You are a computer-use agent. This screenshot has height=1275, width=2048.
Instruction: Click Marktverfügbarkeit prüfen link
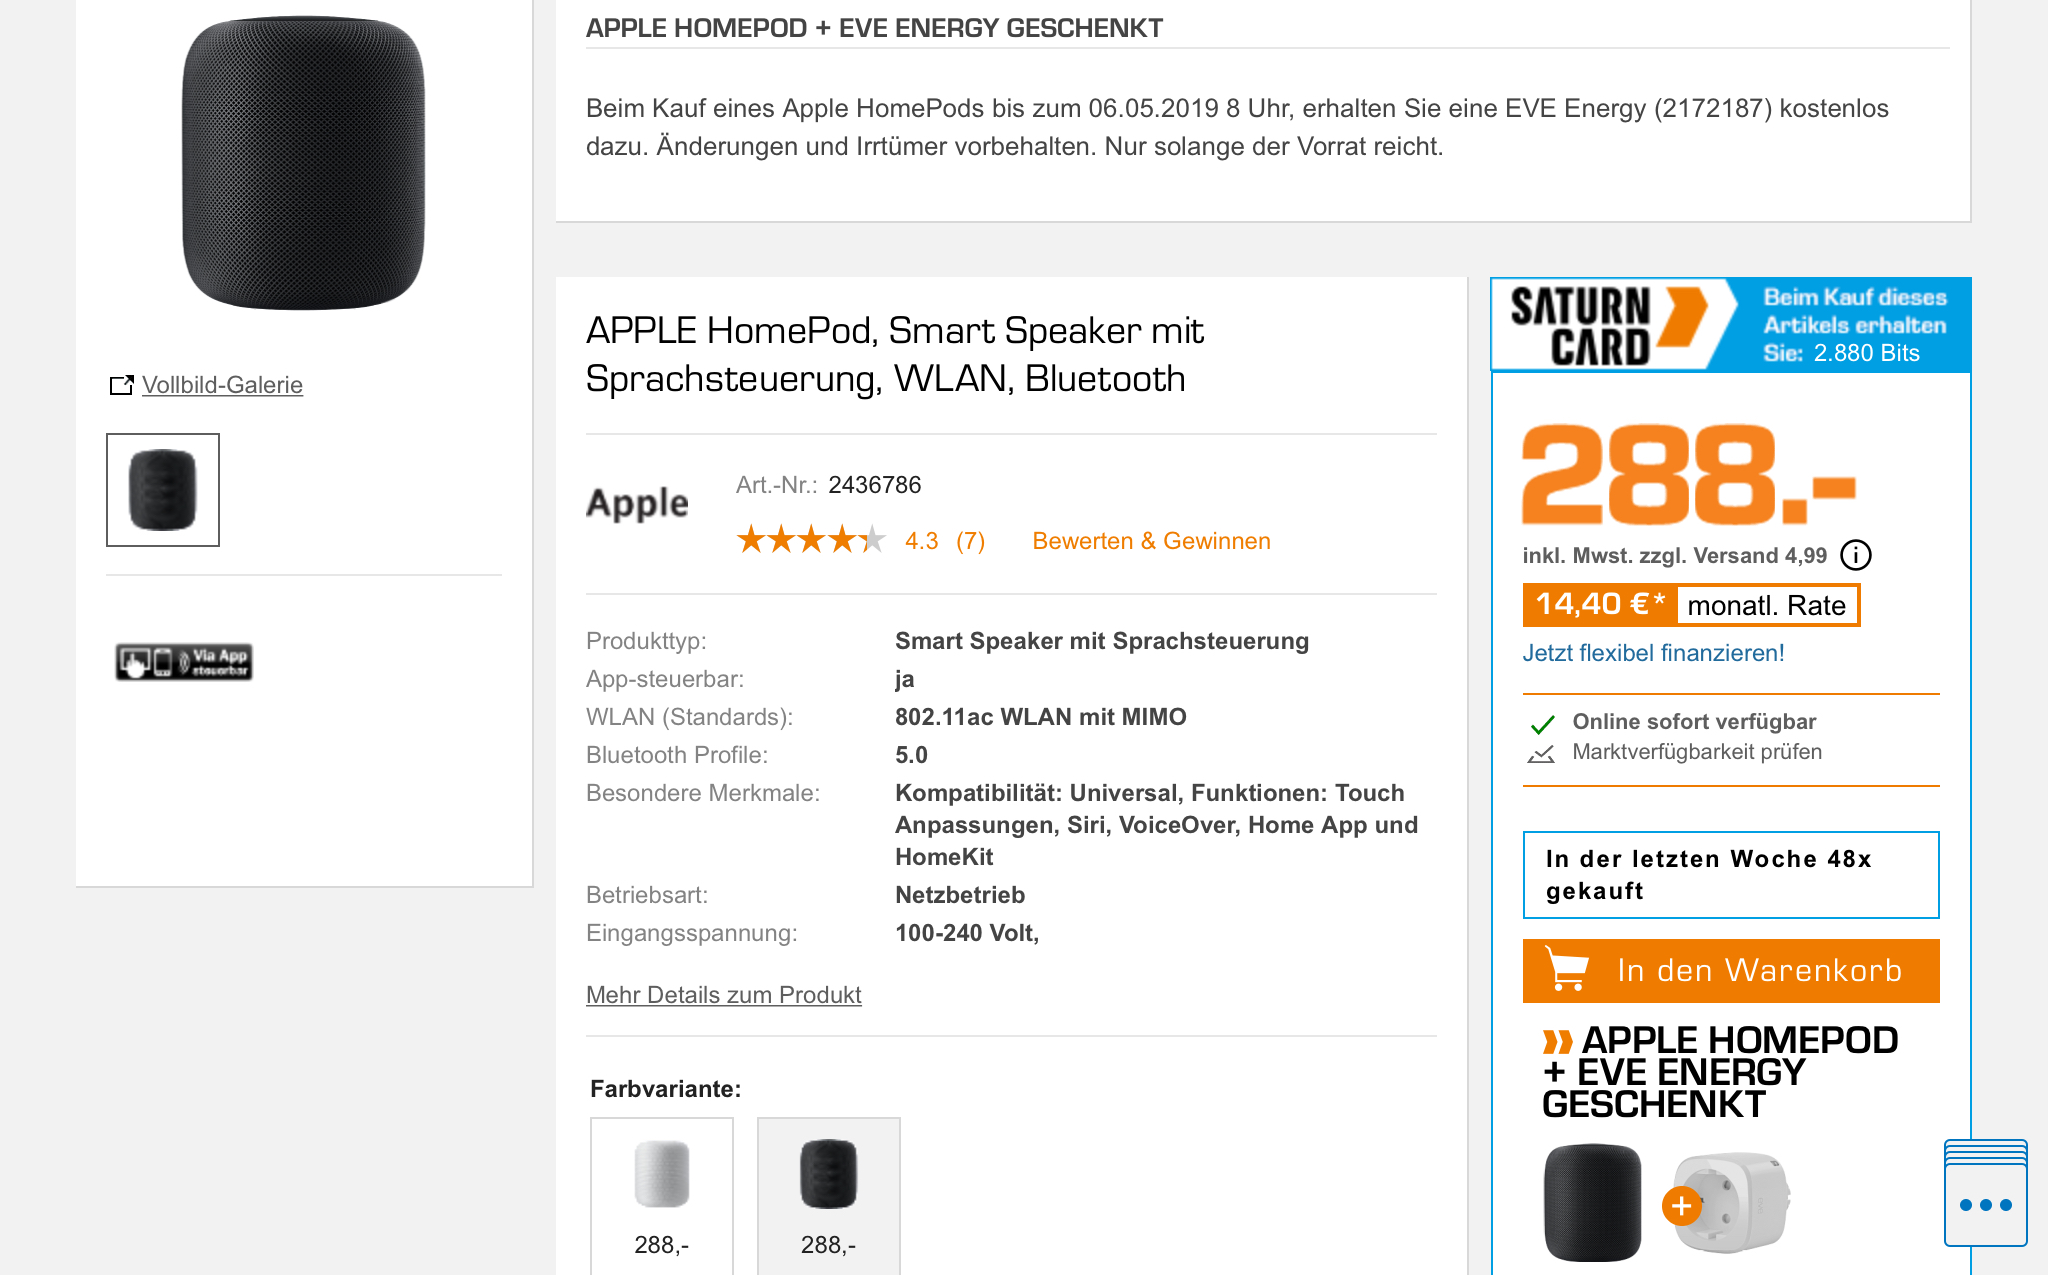point(1696,752)
